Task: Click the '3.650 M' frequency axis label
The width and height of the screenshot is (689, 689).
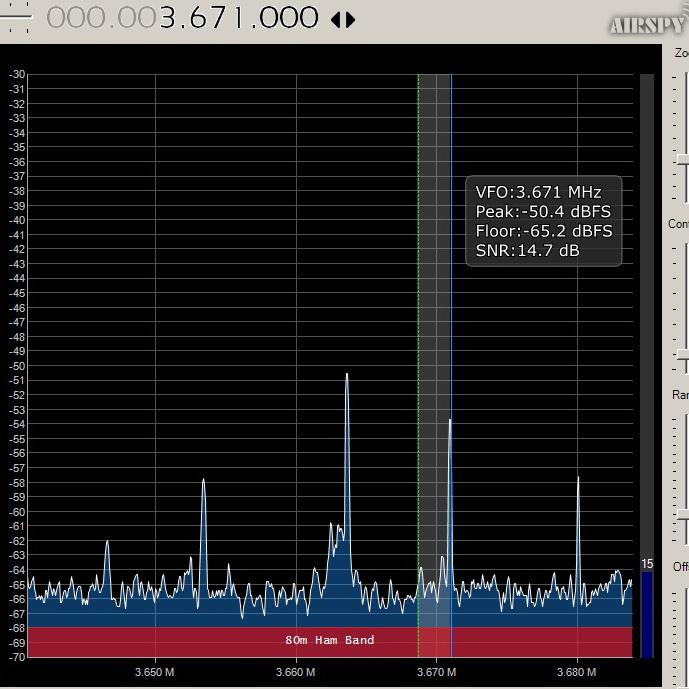Action: (155, 672)
